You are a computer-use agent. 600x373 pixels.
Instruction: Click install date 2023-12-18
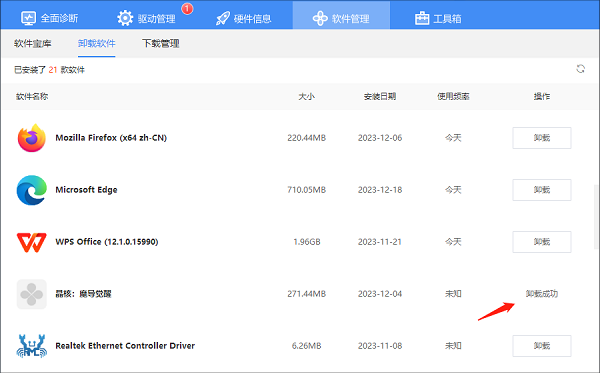380,190
